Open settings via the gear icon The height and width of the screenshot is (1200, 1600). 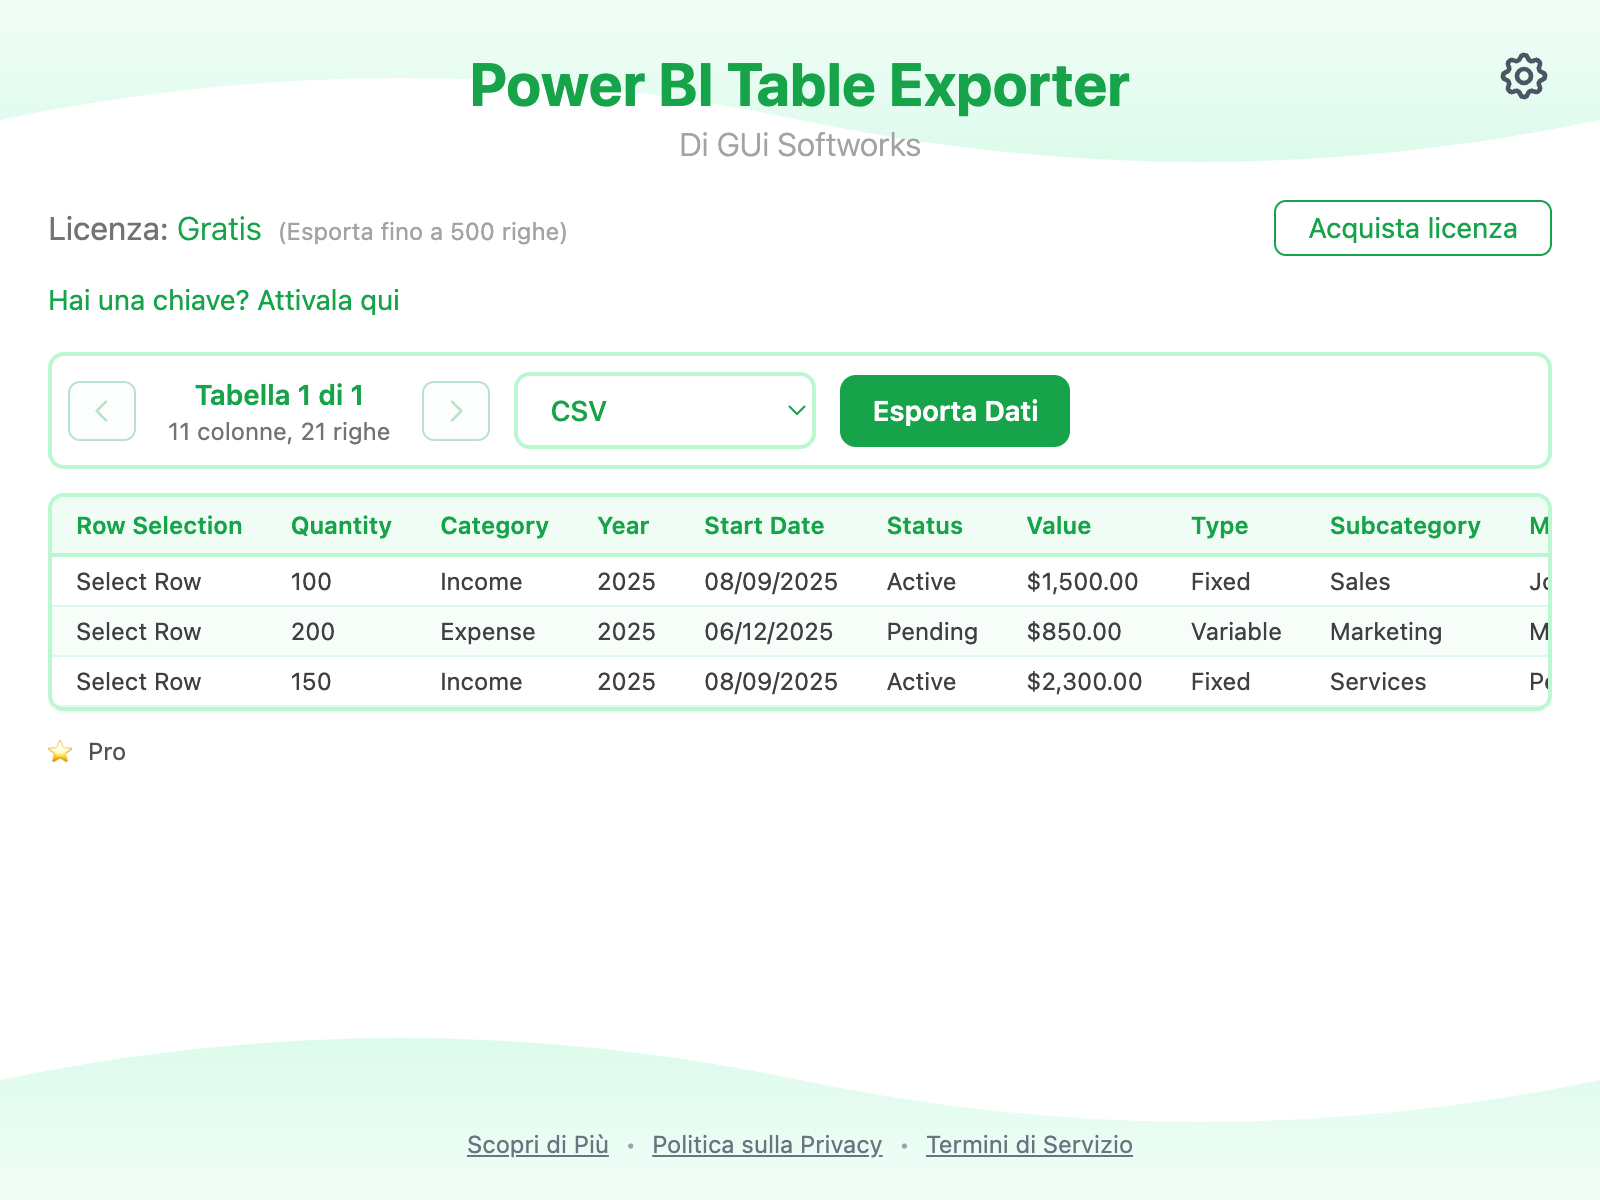coord(1523,76)
